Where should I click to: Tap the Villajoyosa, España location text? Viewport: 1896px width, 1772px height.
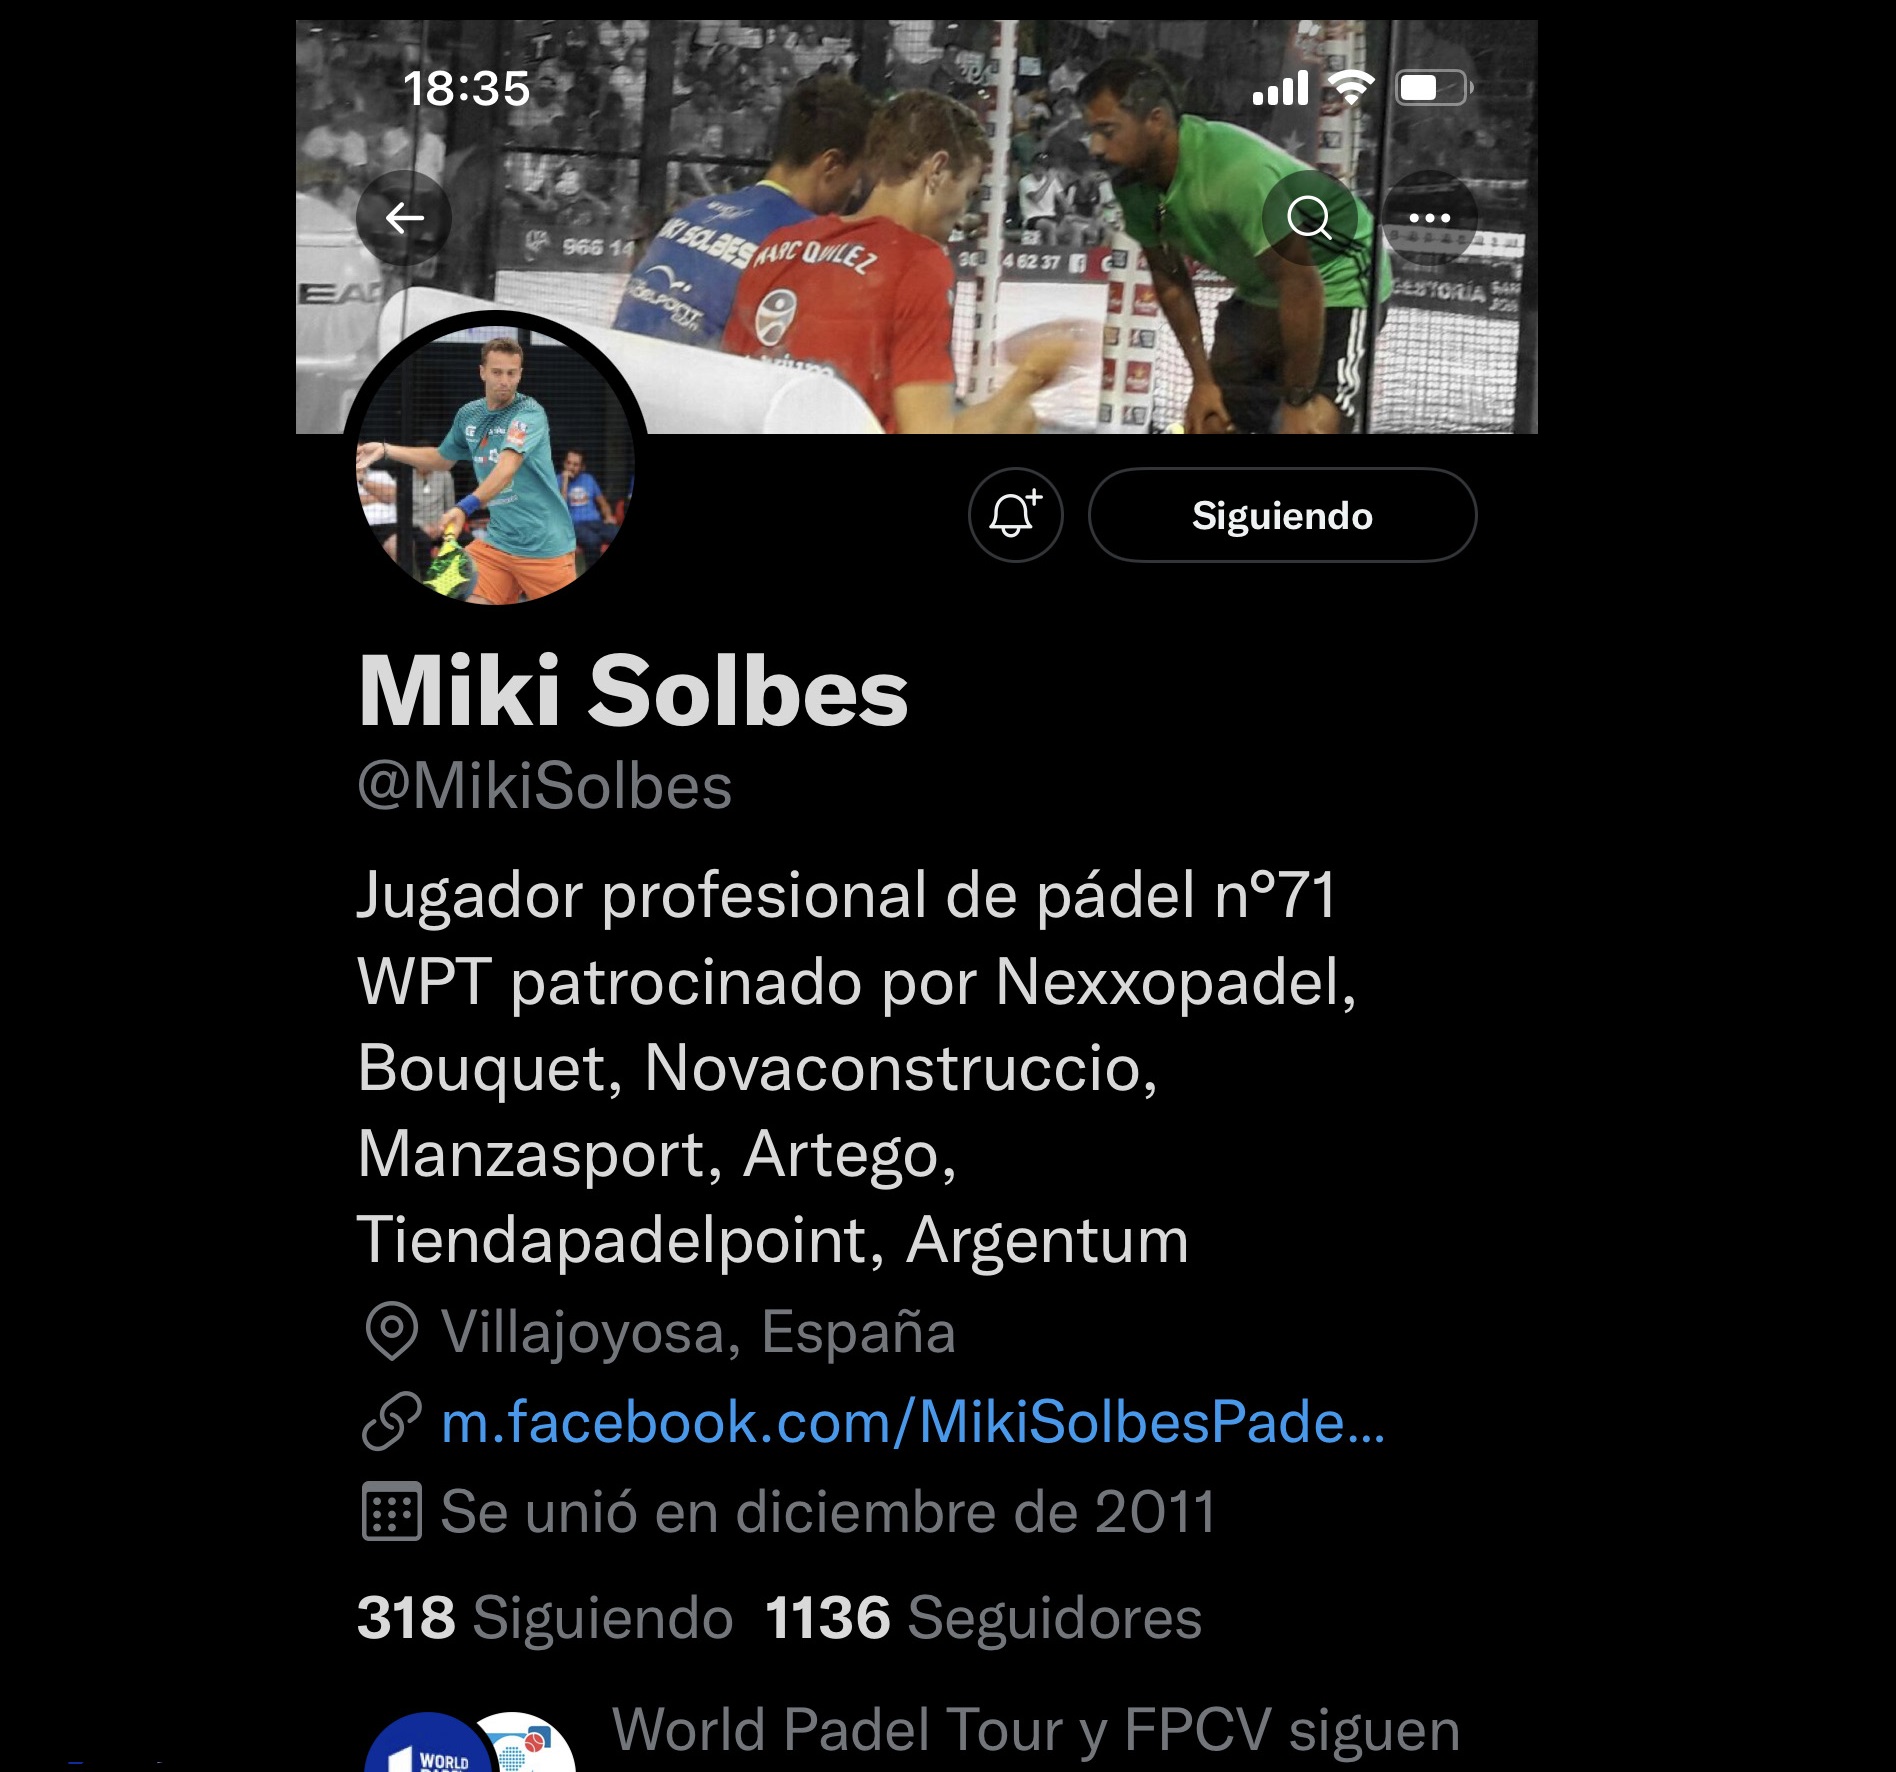click(x=698, y=1332)
